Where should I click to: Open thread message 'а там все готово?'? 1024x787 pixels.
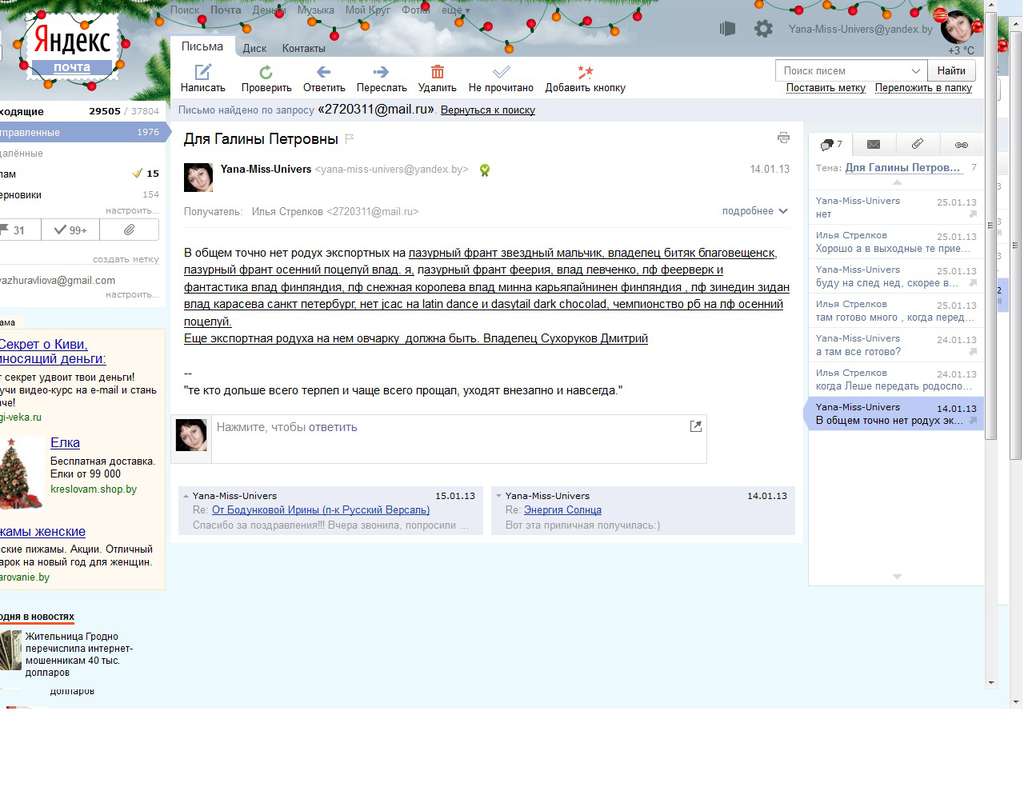pos(896,345)
